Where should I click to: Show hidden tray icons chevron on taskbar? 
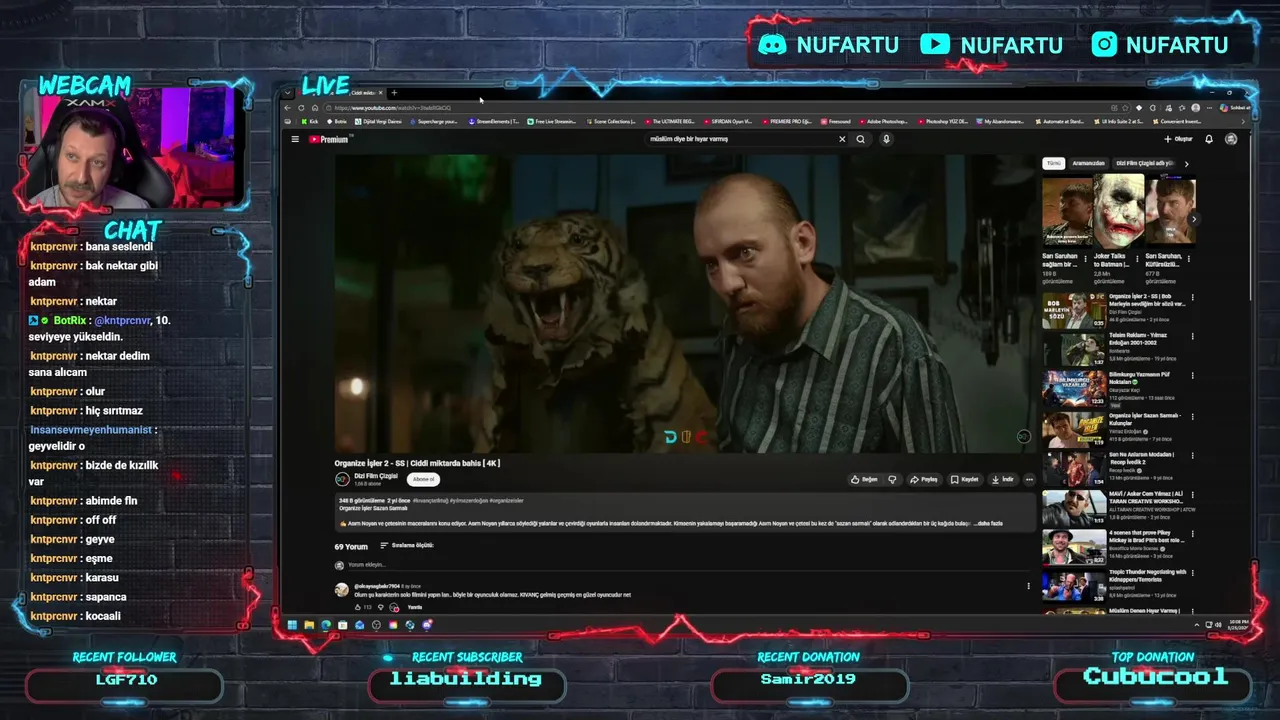click(1196, 625)
